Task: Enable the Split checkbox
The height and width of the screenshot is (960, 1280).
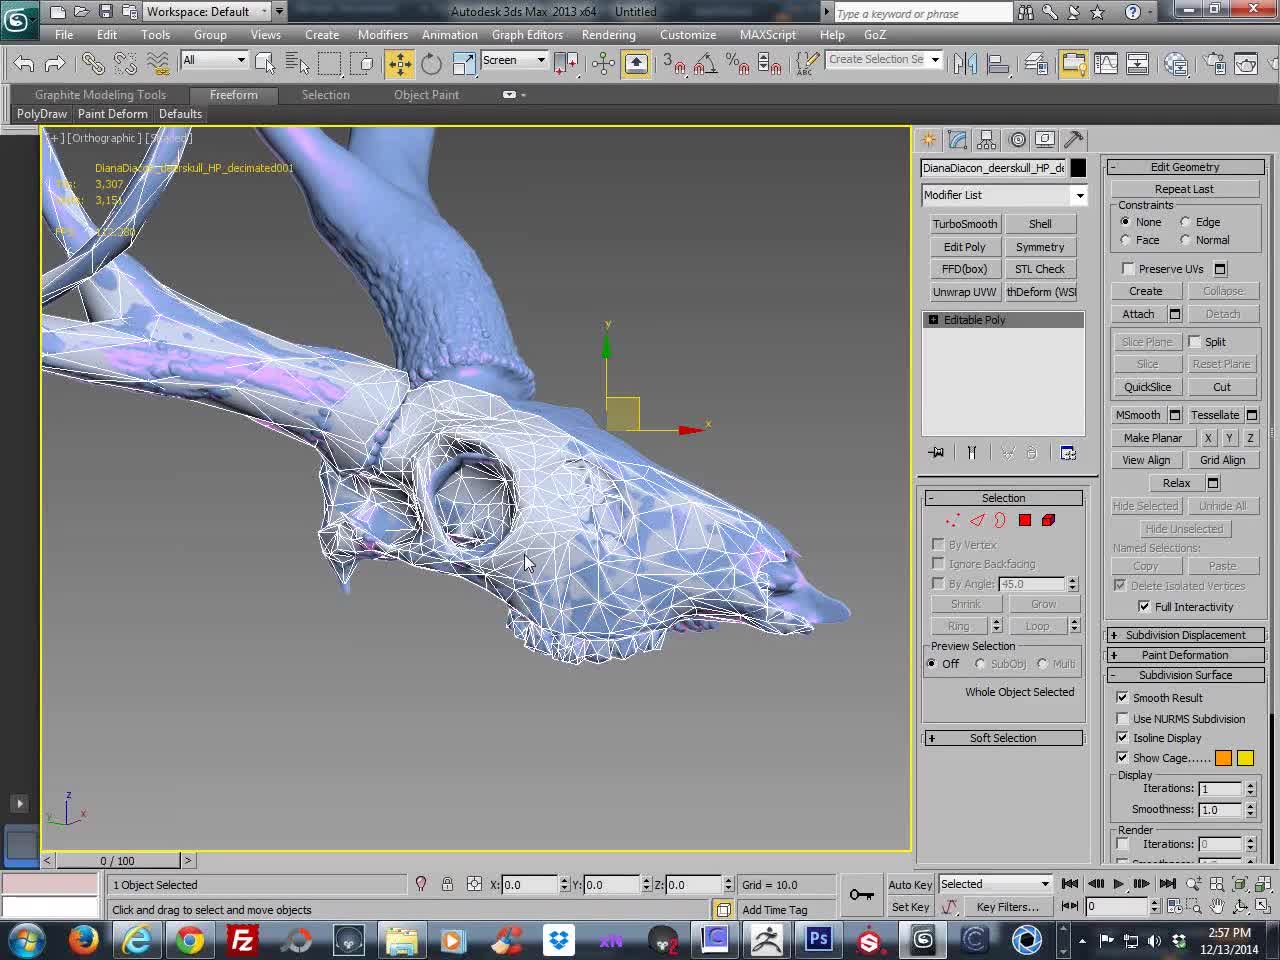Action: (x=1194, y=341)
